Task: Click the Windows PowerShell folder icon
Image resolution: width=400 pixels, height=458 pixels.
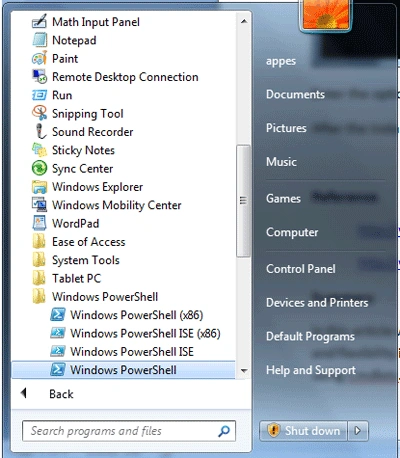Action: 39,297
